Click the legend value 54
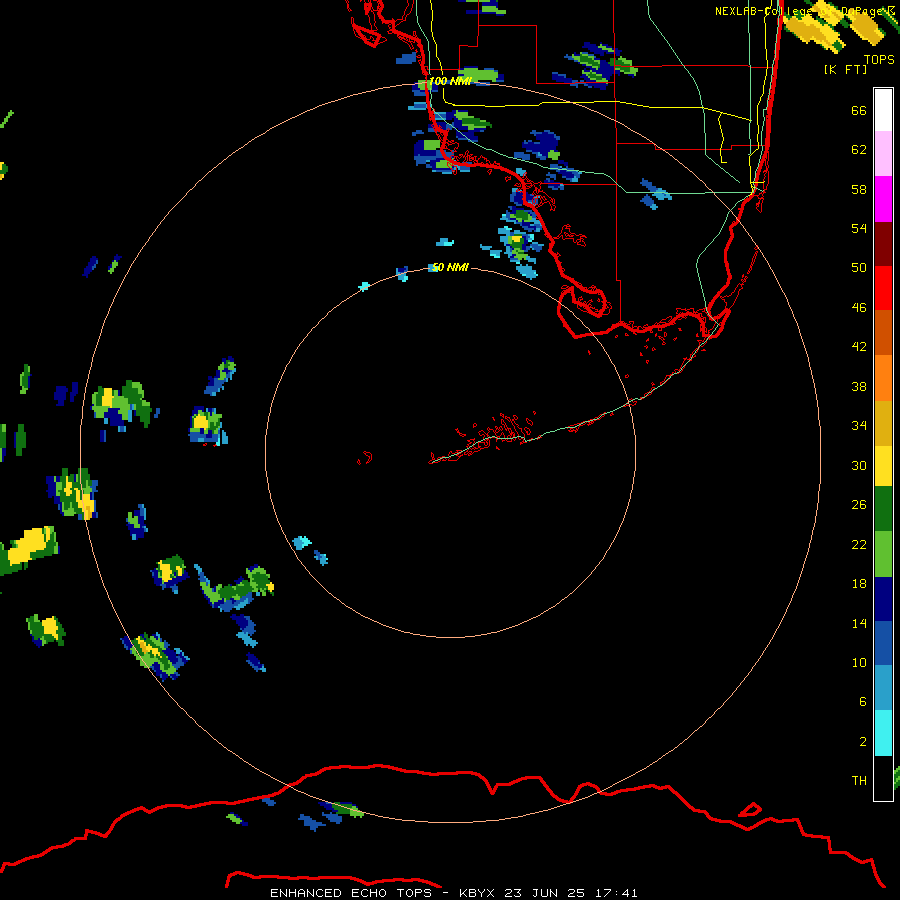The image size is (900, 900). (x=859, y=228)
